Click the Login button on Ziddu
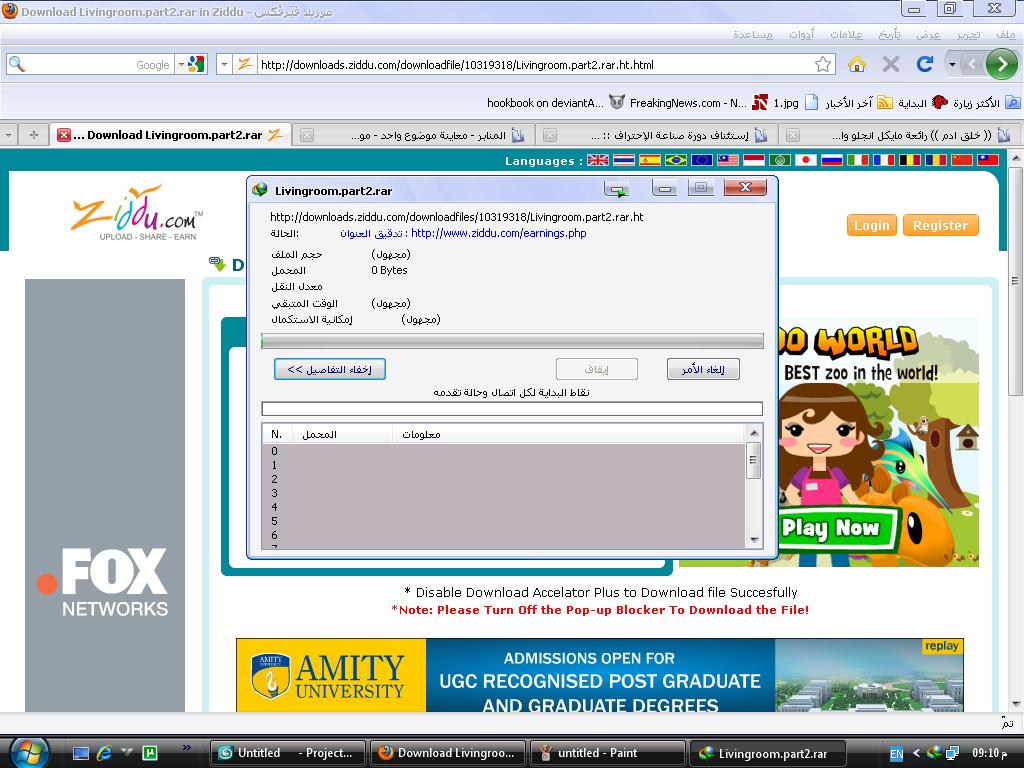The image size is (1024, 768). pos(872,225)
